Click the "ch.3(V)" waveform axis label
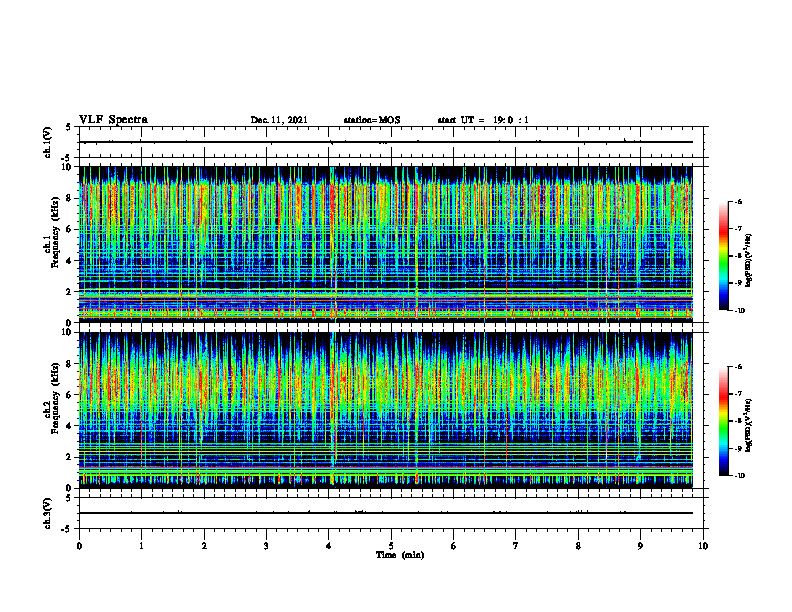This screenshot has height=612, width=792. (x=47, y=513)
